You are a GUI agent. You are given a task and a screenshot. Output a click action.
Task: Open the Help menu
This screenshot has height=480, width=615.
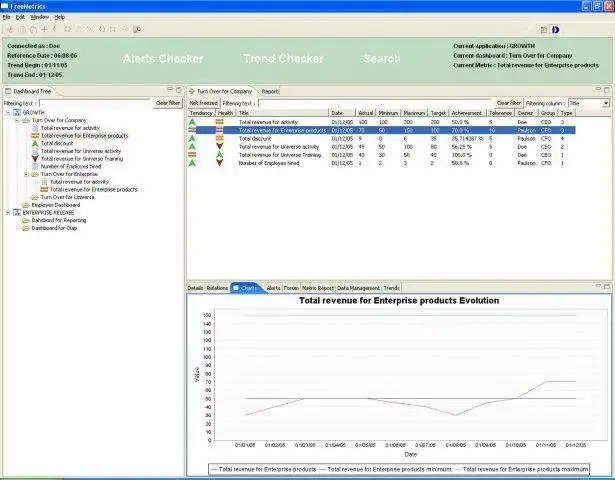[x=60, y=17]
